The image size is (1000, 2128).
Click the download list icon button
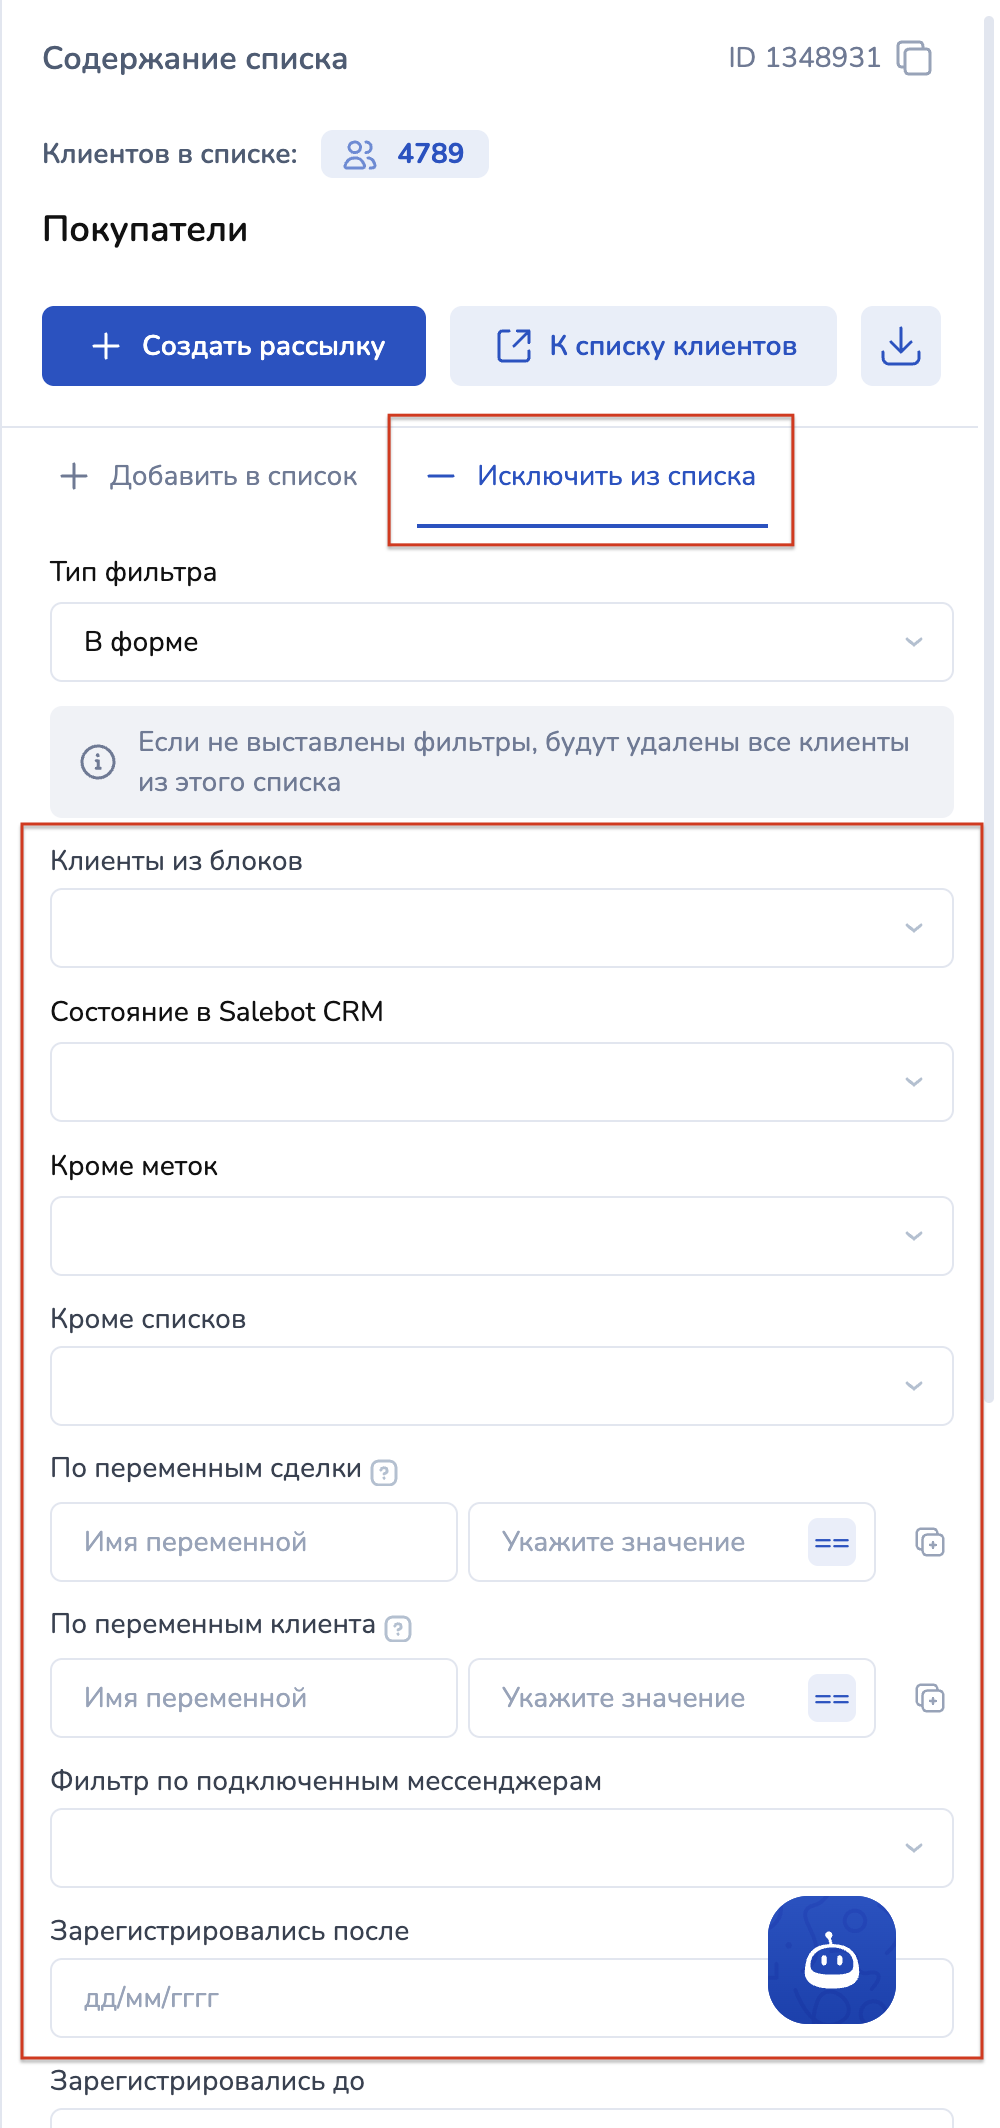pyautogui.click(x=900, y=346)
